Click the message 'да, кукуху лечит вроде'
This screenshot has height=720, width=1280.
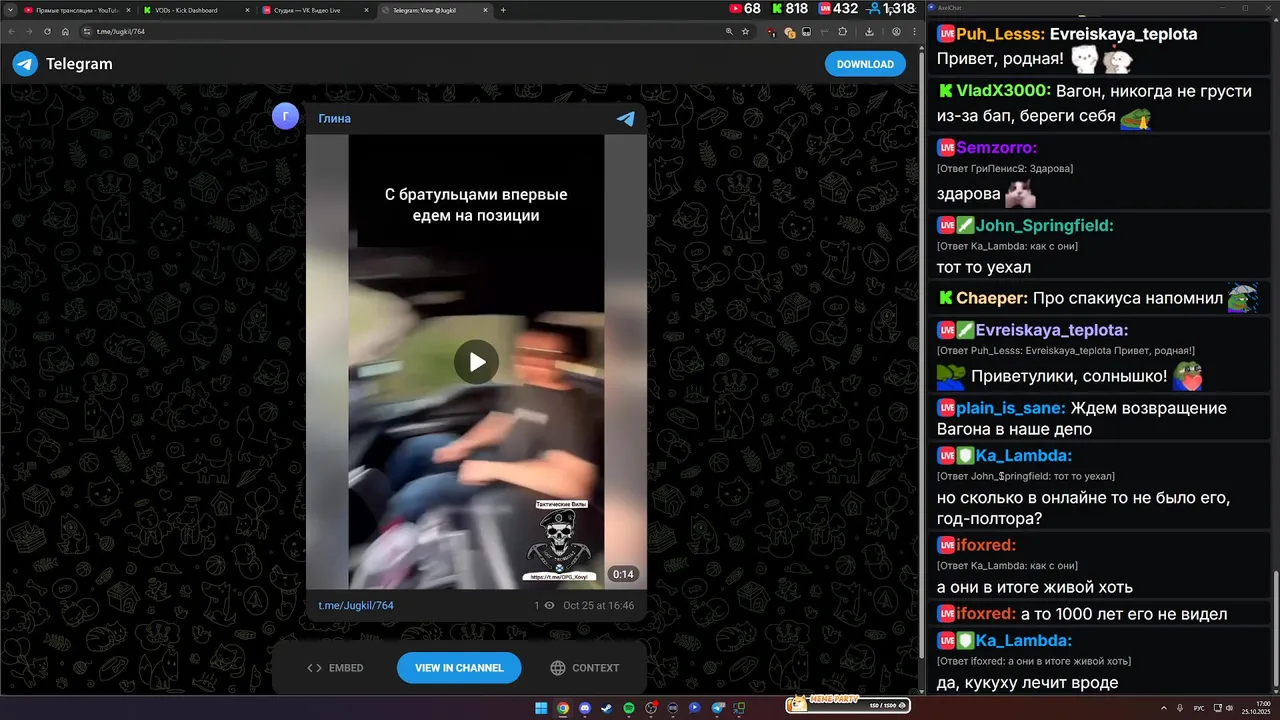click(x=1027, y=683)
